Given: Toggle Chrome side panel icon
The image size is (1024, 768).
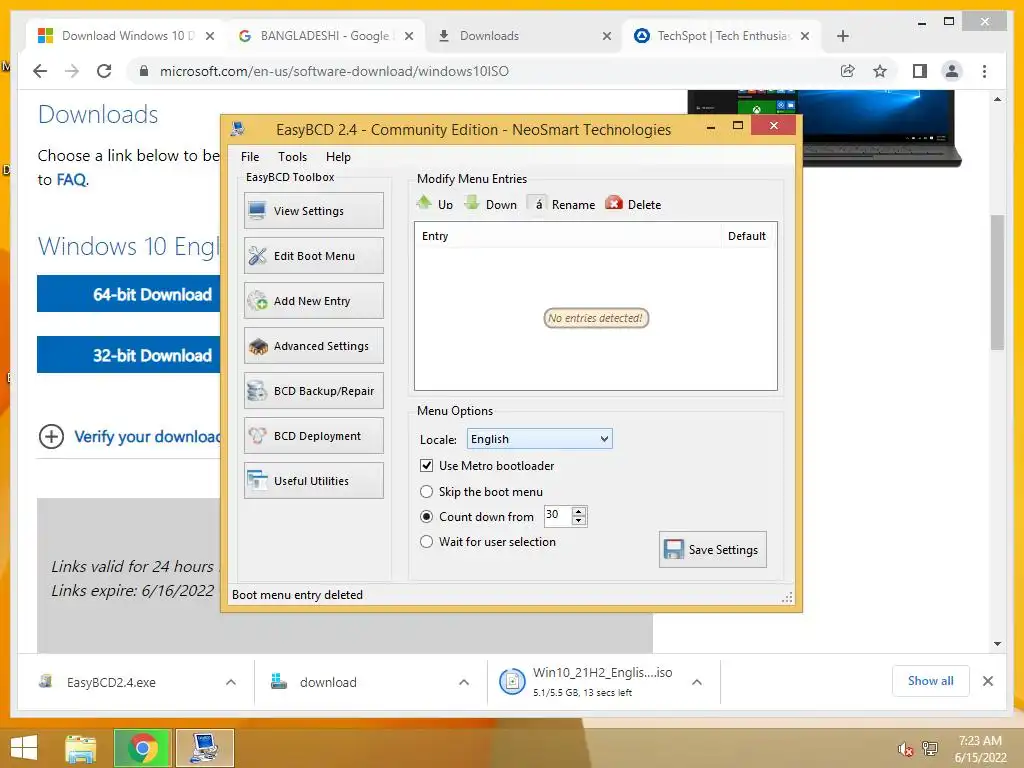Looking at the screenshot, I should point(920,71).
